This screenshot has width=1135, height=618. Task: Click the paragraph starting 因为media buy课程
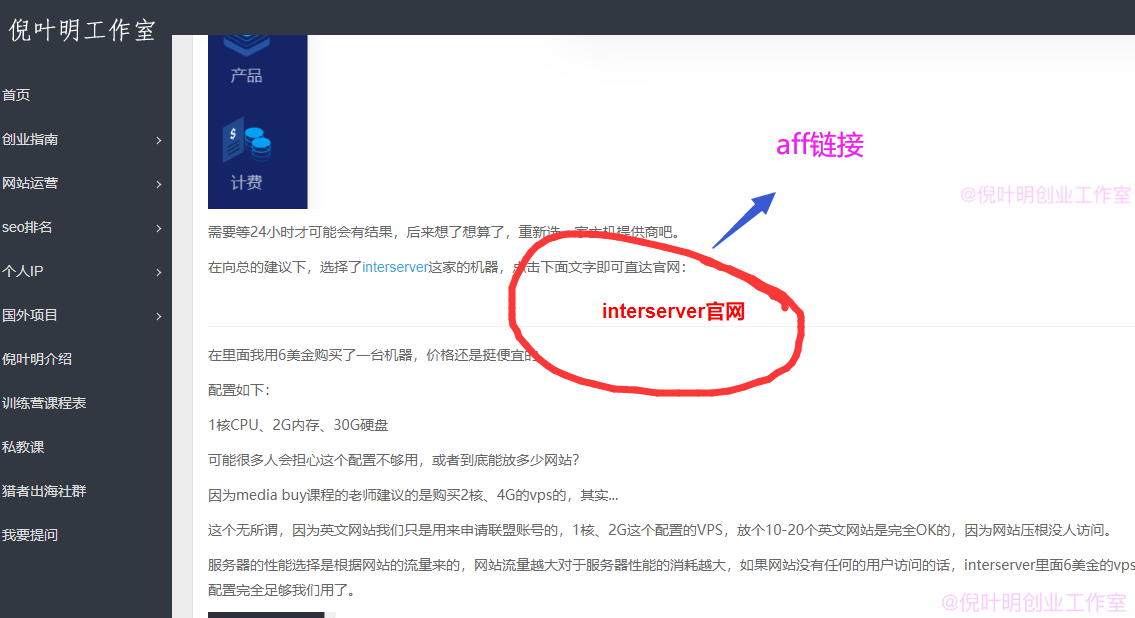pos(413,496)
